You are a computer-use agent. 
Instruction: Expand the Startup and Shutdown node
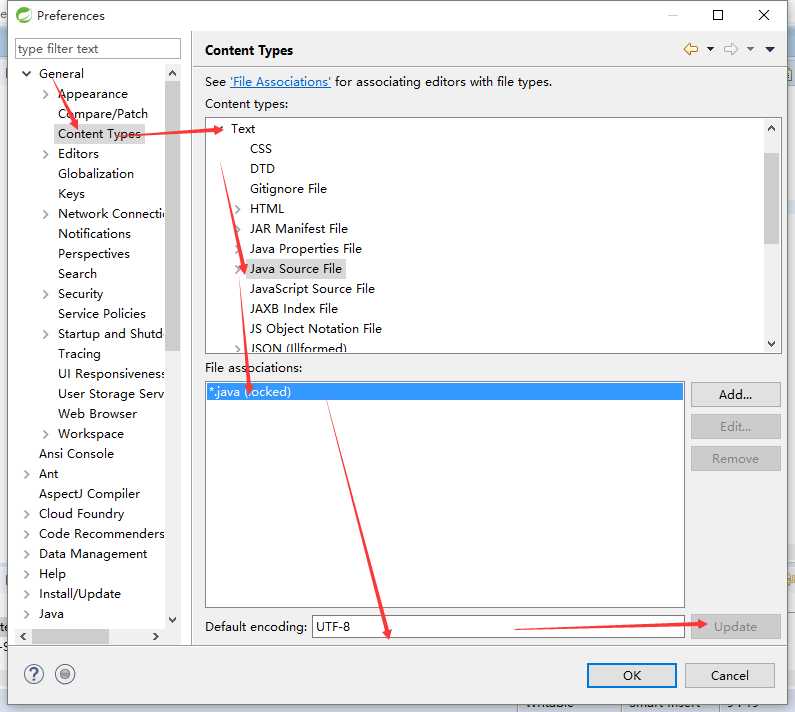[x=46, y=334]
